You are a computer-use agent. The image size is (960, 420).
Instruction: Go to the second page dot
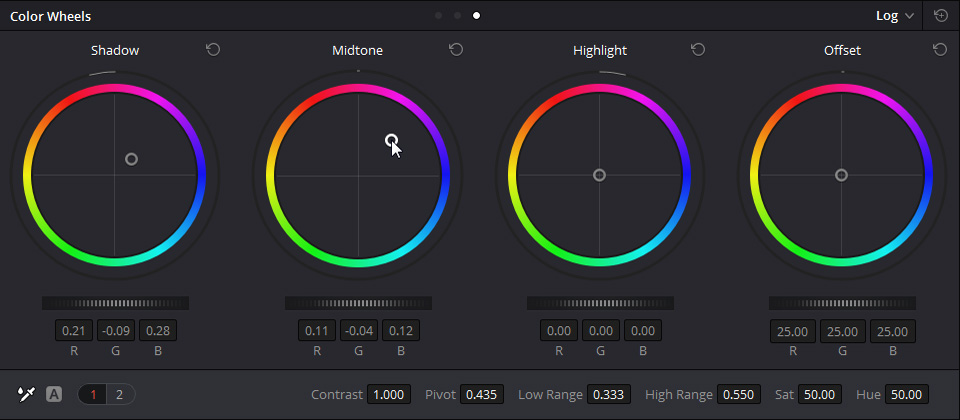click(457, 16)
